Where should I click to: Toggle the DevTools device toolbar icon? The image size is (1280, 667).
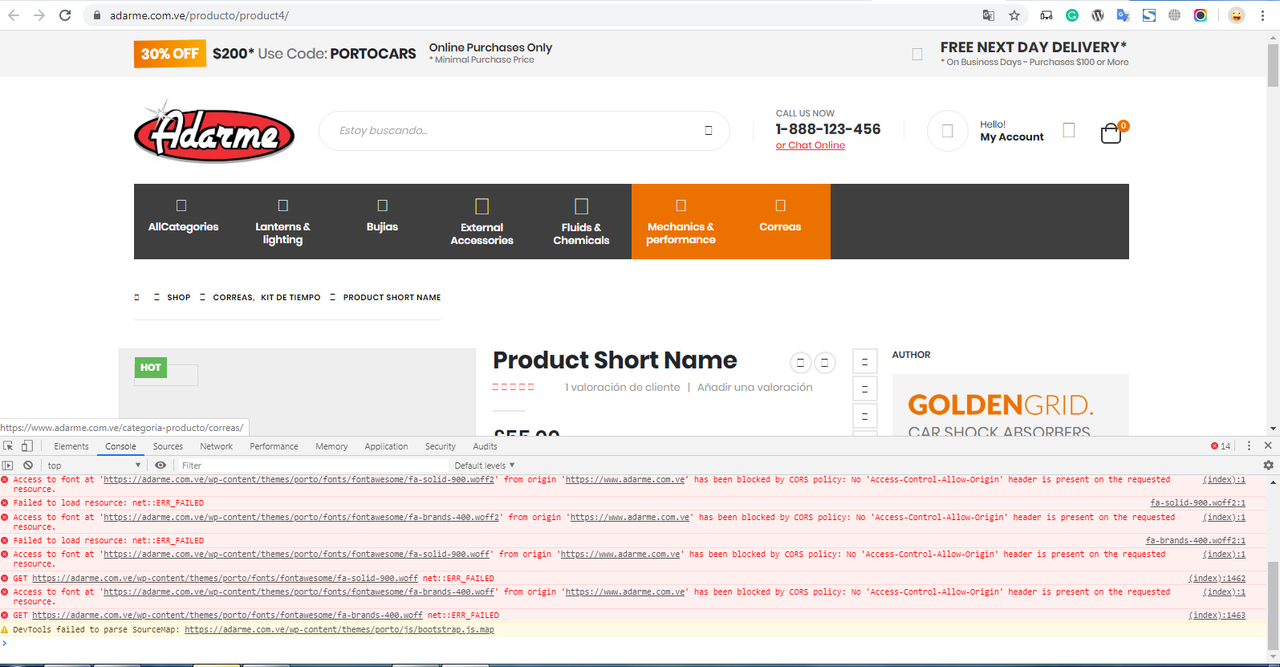pos(27,446)
